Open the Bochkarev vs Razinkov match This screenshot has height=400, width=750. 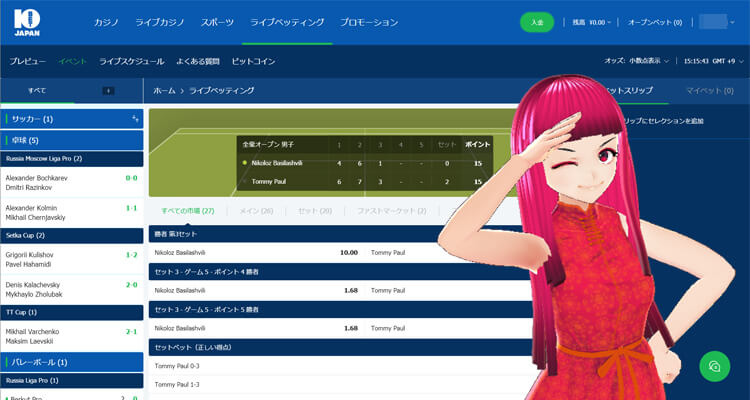(x=72, y=183)
